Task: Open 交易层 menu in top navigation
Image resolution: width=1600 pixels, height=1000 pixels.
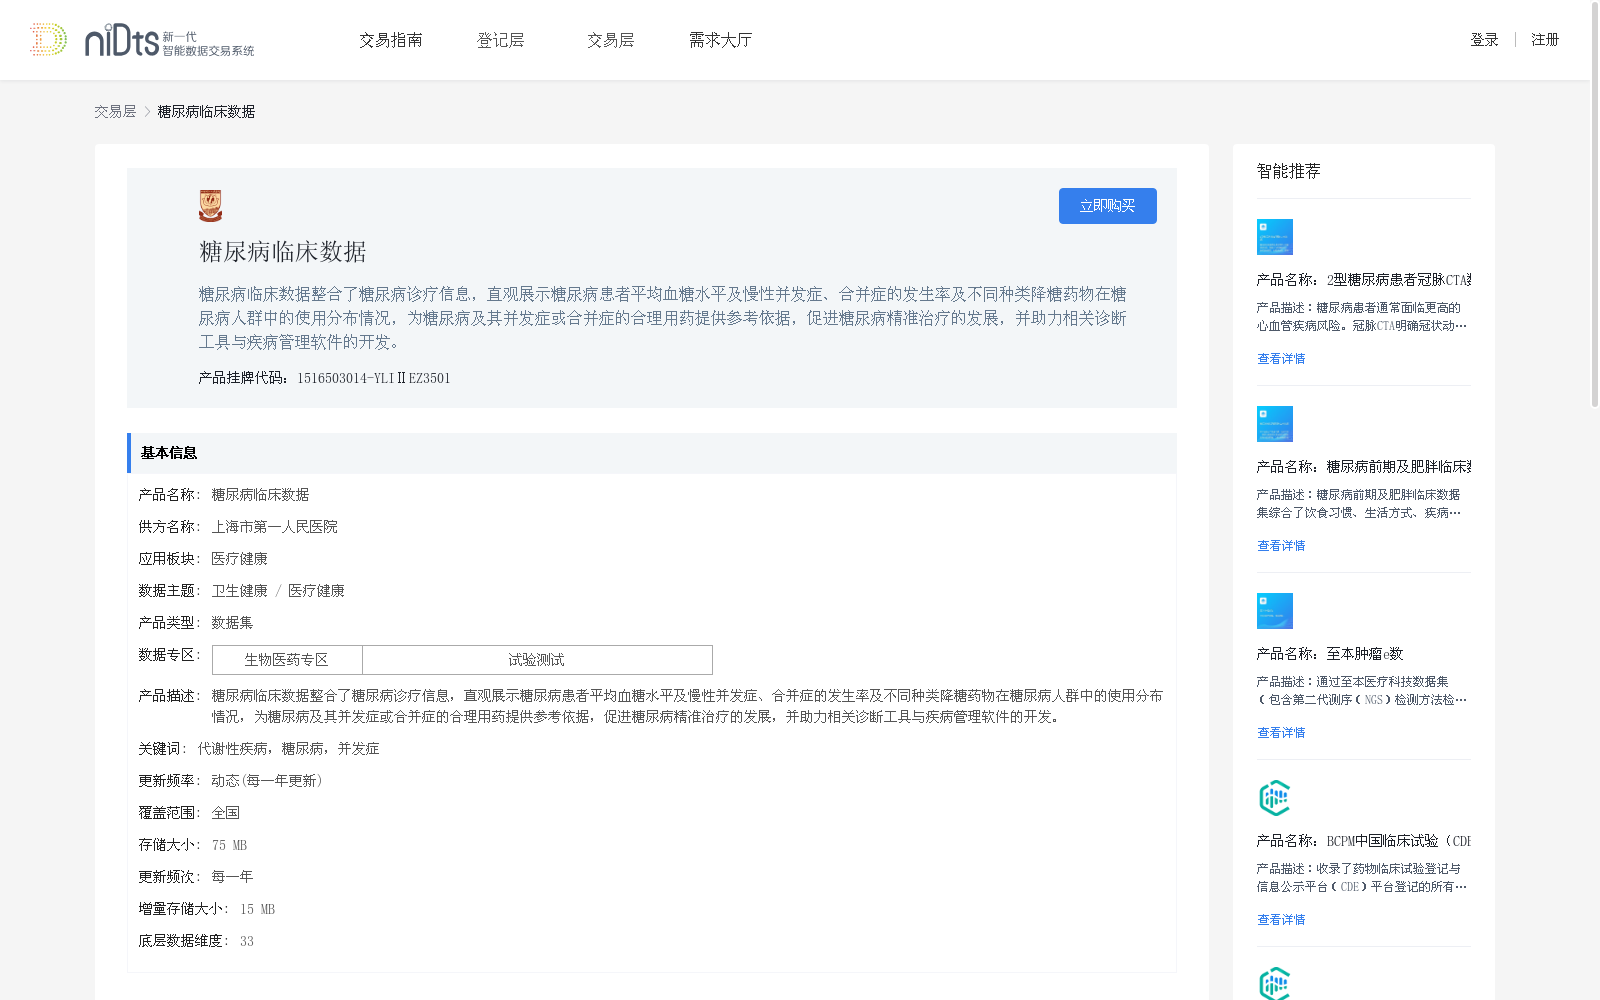Action: pos(611,40)
